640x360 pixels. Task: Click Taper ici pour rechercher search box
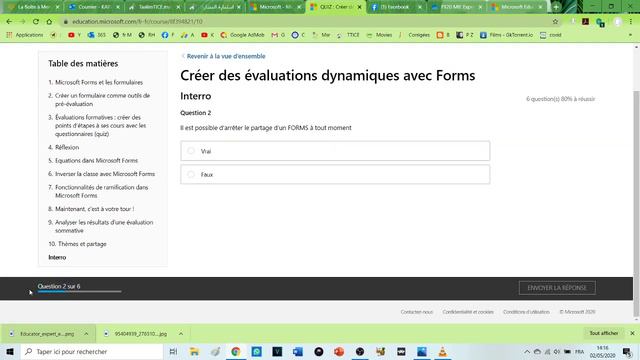pyautogui.click(x=91, y=351)
